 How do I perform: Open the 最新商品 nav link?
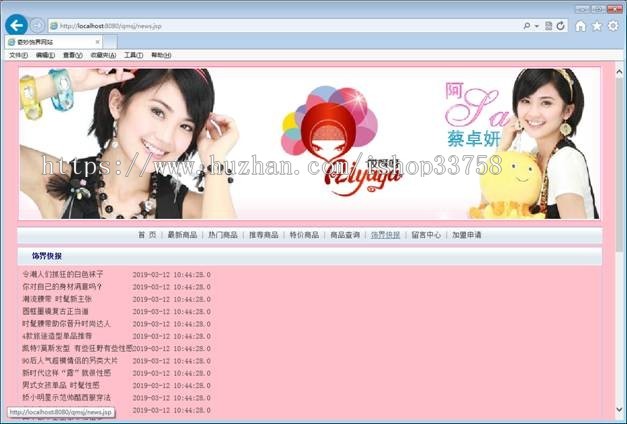(x=182, y=235)
